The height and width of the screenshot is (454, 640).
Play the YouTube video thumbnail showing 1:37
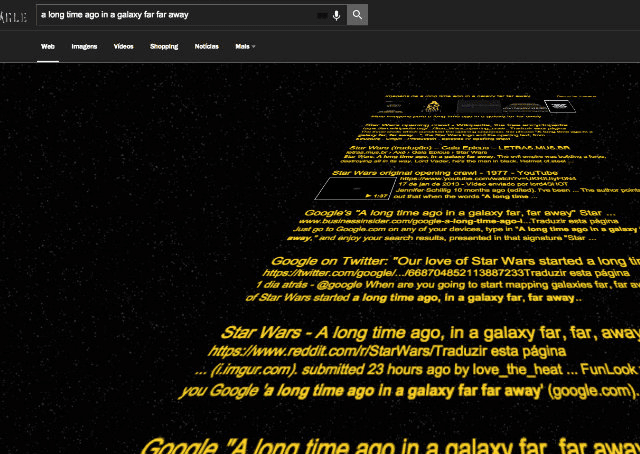(x=355, y=188)
